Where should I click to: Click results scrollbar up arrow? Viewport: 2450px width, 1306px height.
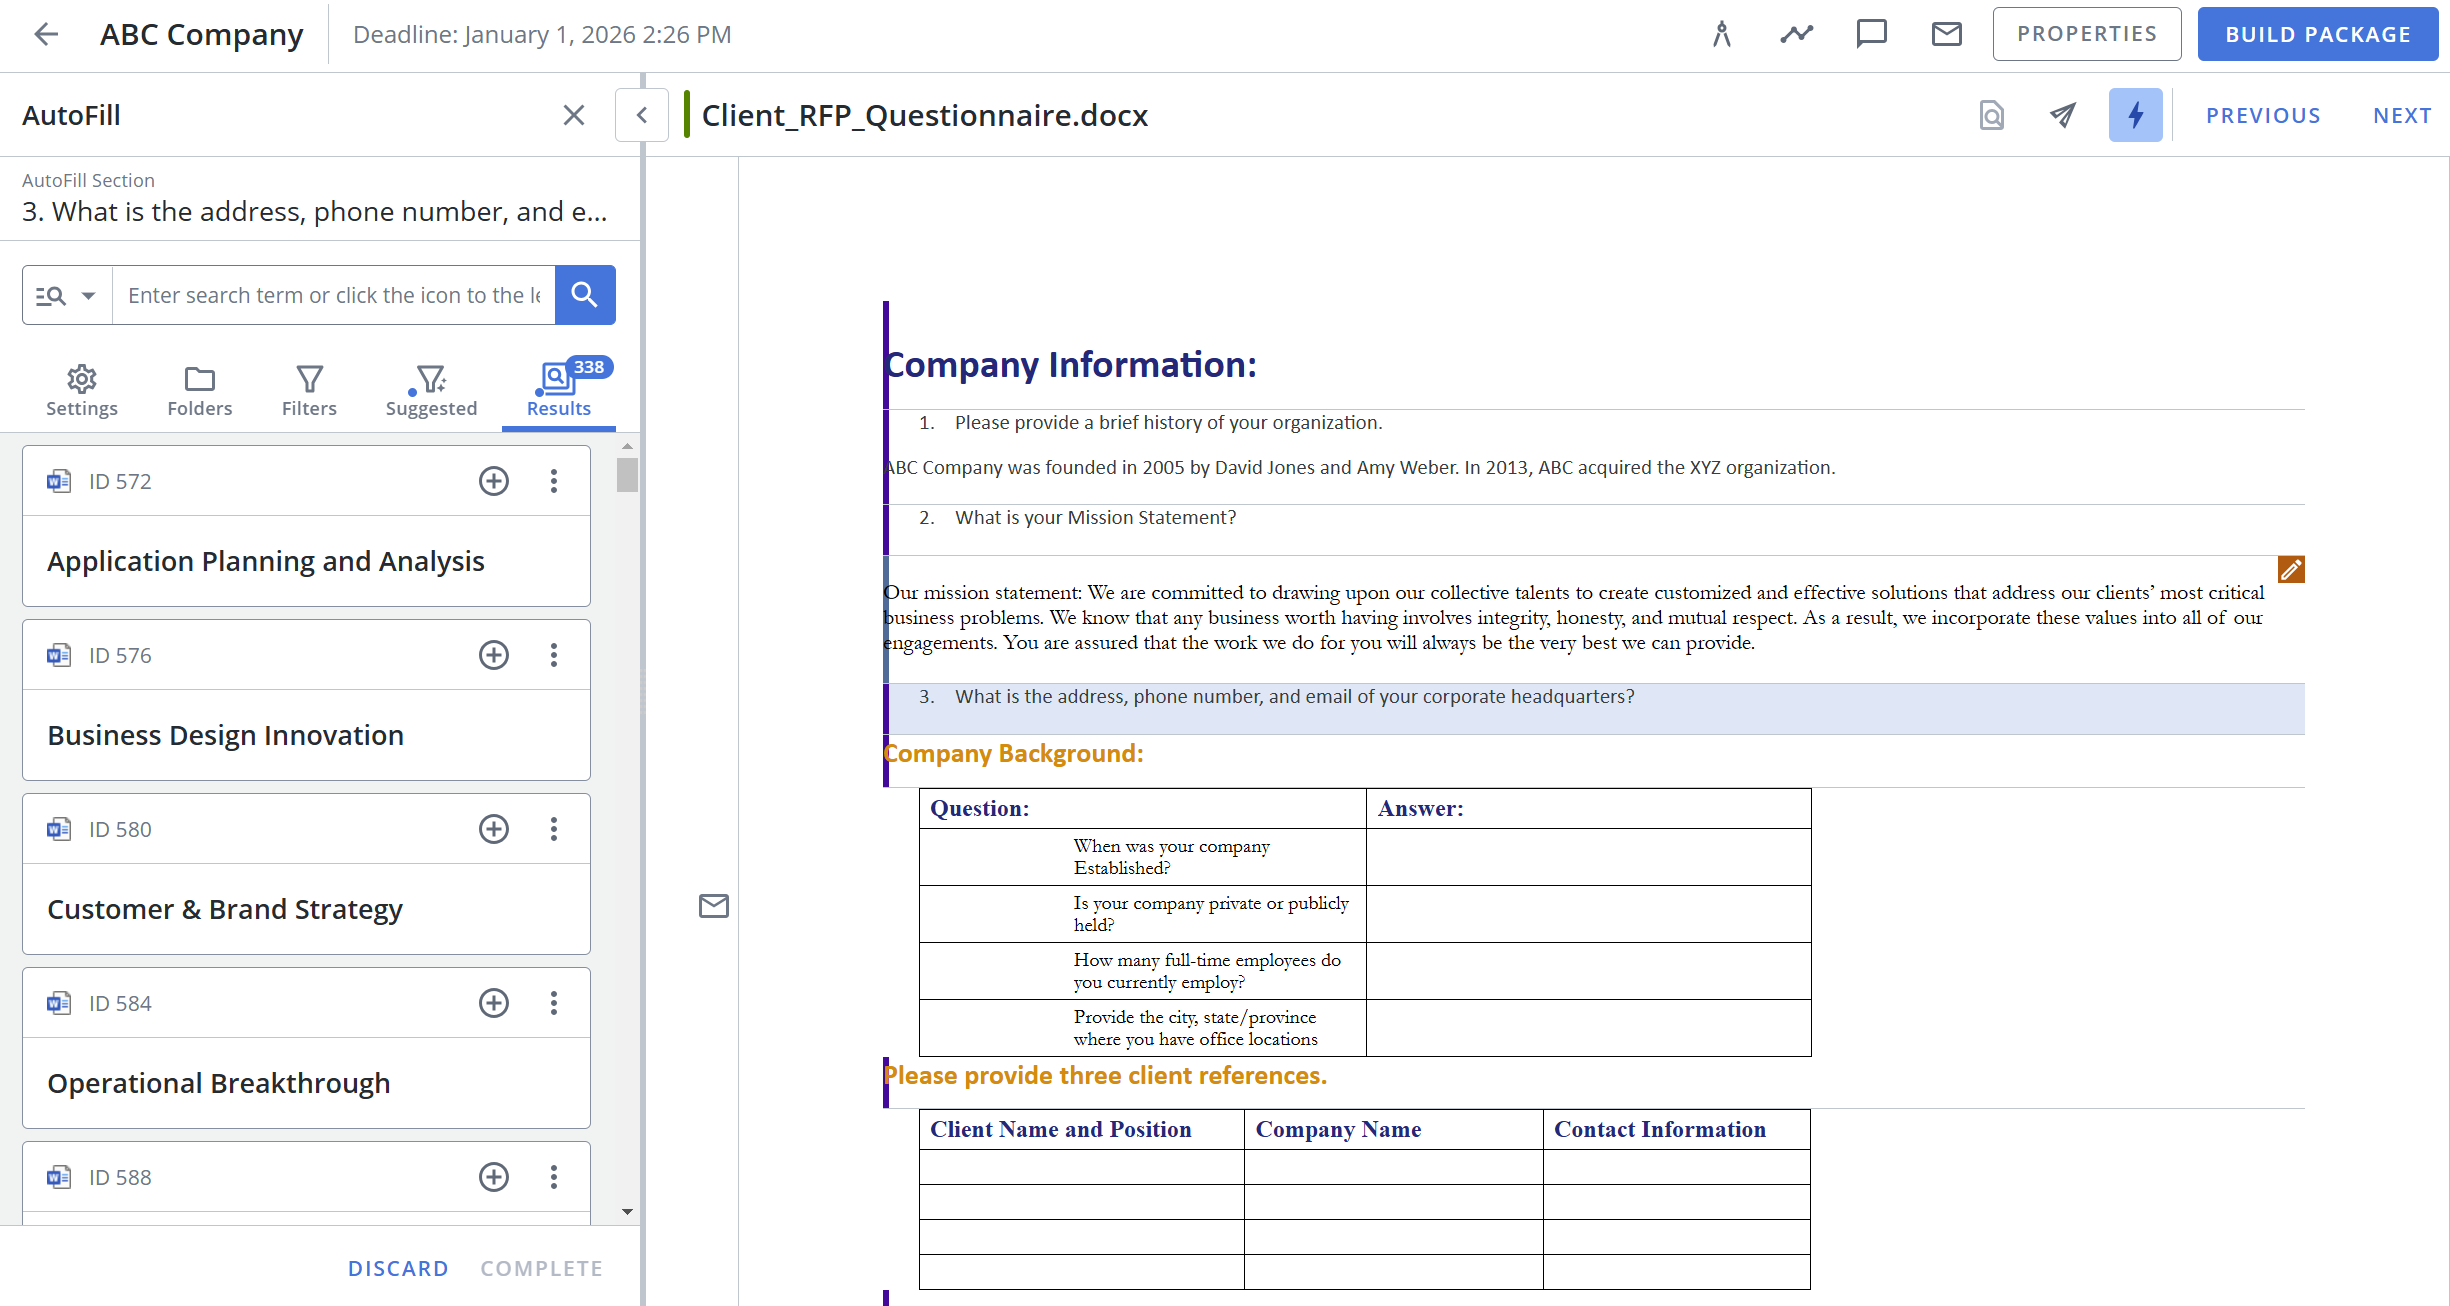point(627,446)
